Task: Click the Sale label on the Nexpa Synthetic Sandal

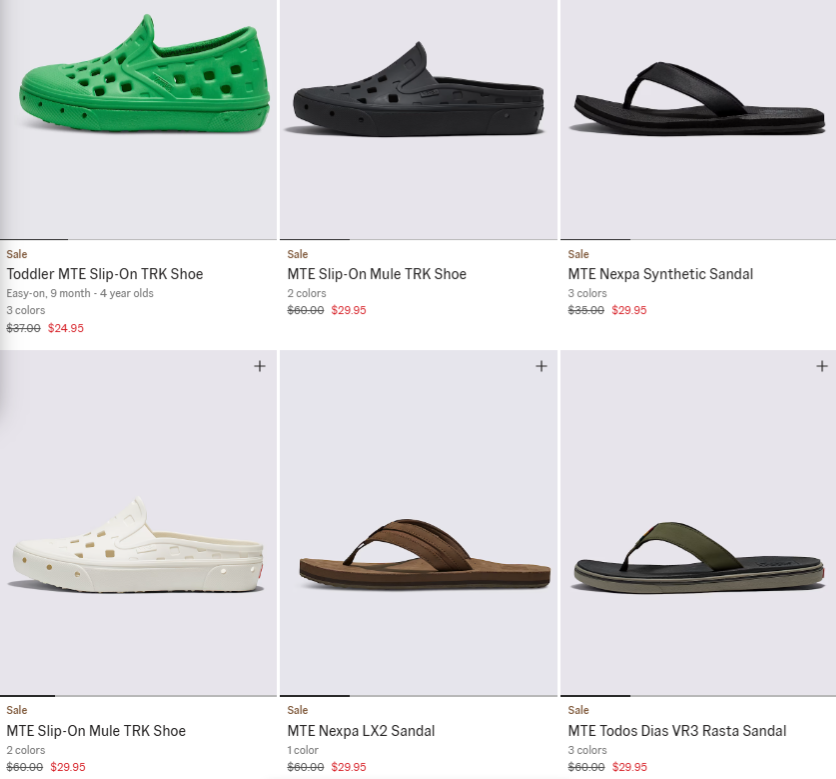Action: coord(578,254)
